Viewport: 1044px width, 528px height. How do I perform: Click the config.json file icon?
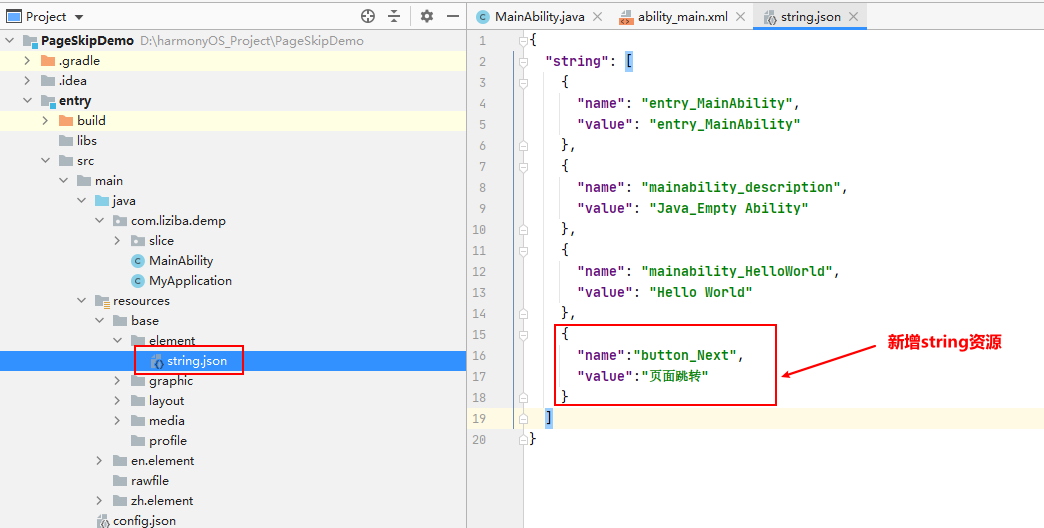coord(103,521)
